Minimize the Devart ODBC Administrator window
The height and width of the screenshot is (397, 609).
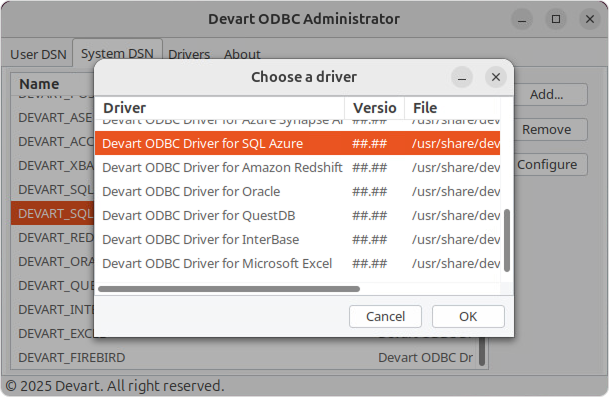(x=522, y=19)
